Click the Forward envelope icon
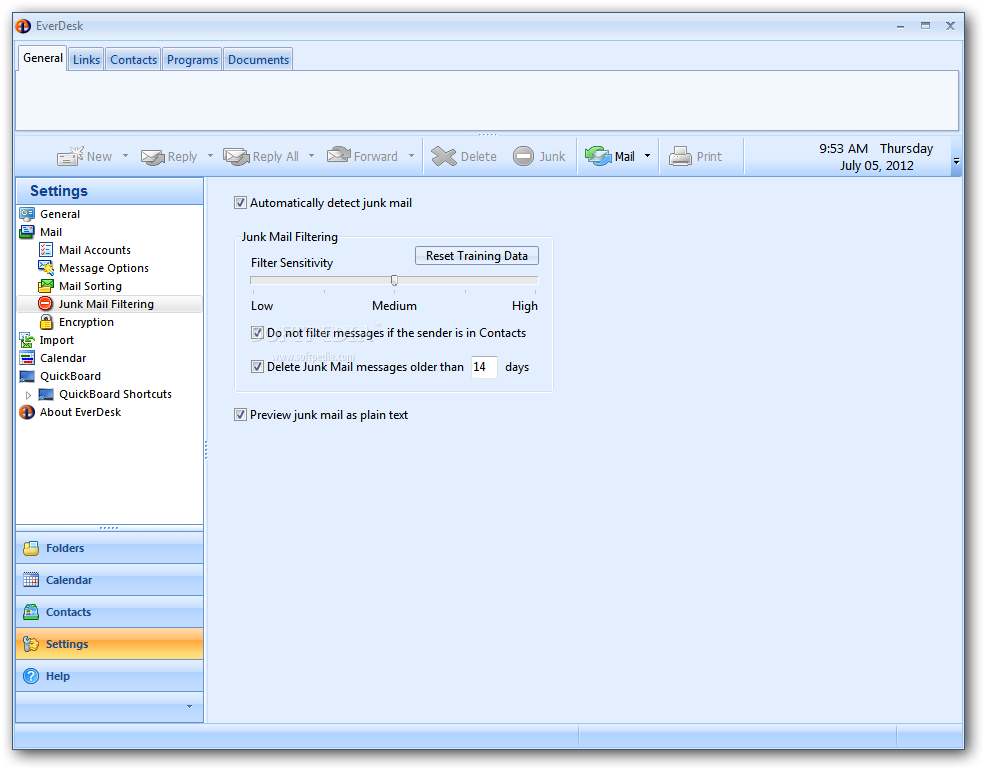Viewport: 985px width, 770px height. click(x=339, y=155)
